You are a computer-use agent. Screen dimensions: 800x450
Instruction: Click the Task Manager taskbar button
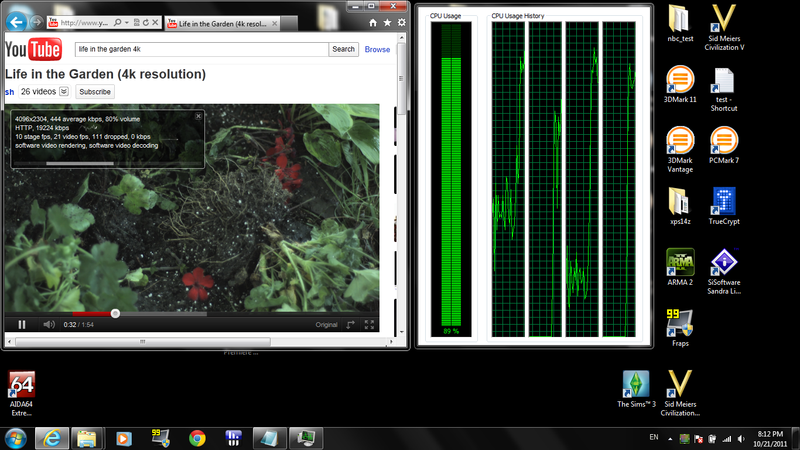pyautogui.click(x=306, y=438)
